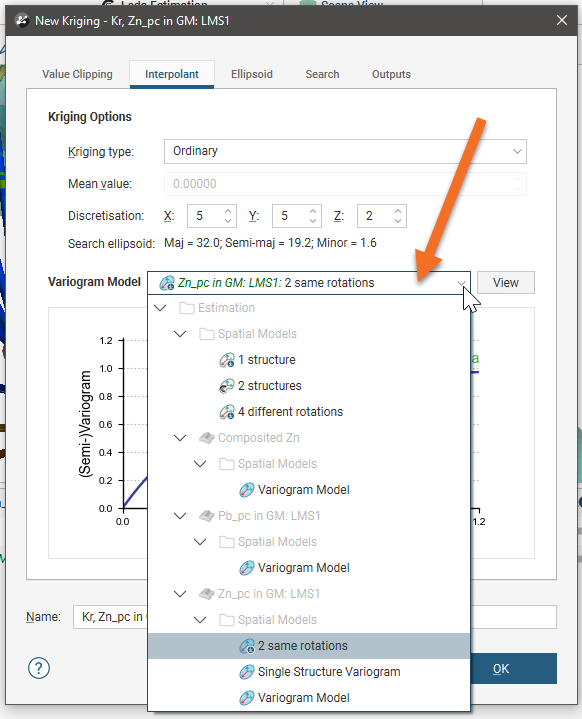Click the help question mark icon
Screen dimensions: 582x719
point(39,669)
